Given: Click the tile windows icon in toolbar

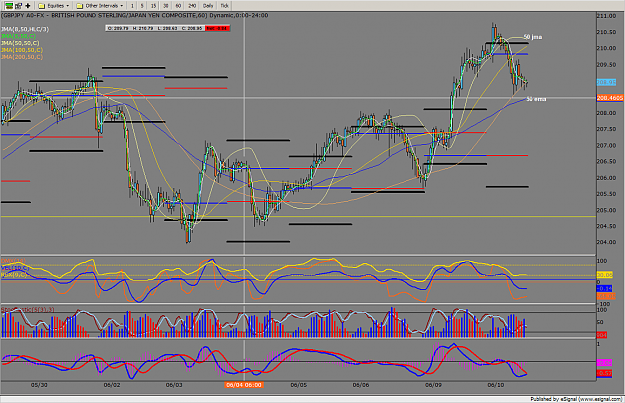Looking at the screenshot, I should 18,6.
